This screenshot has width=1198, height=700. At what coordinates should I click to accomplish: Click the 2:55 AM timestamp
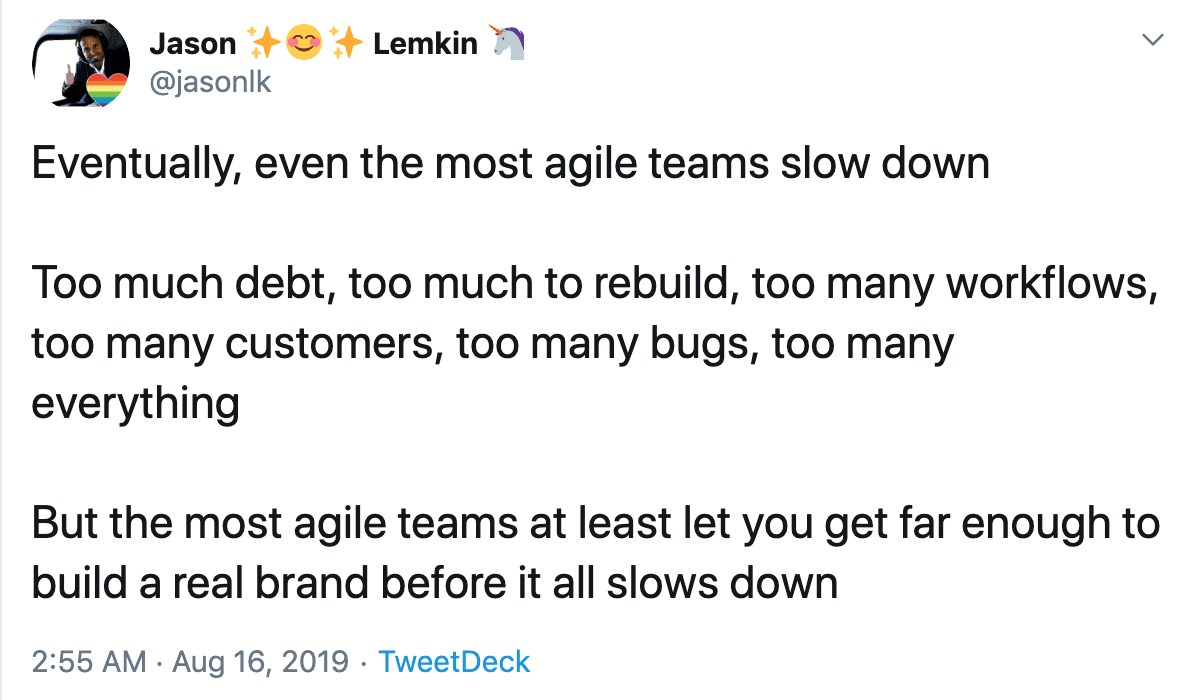[x=89, y=661]
